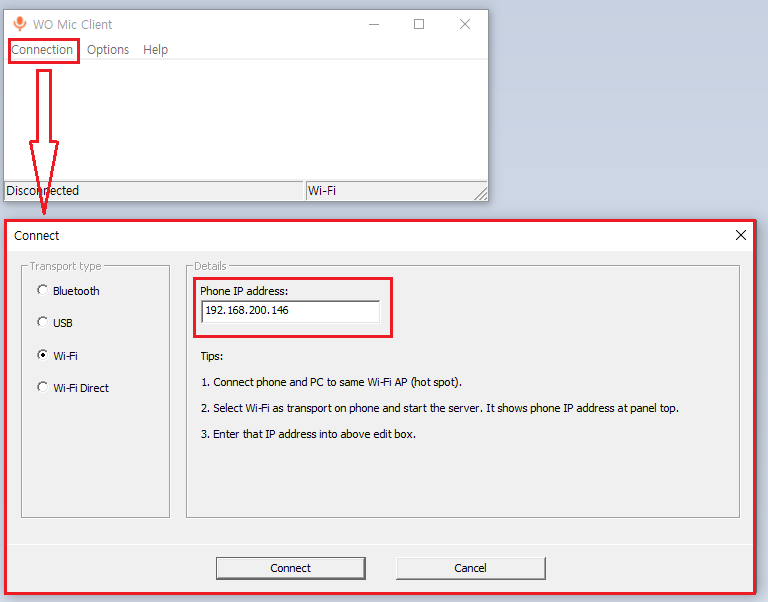768x602 pixels.
Task: Click tip about starting the server
Action: pyautogui.click(x=440, y=408)
